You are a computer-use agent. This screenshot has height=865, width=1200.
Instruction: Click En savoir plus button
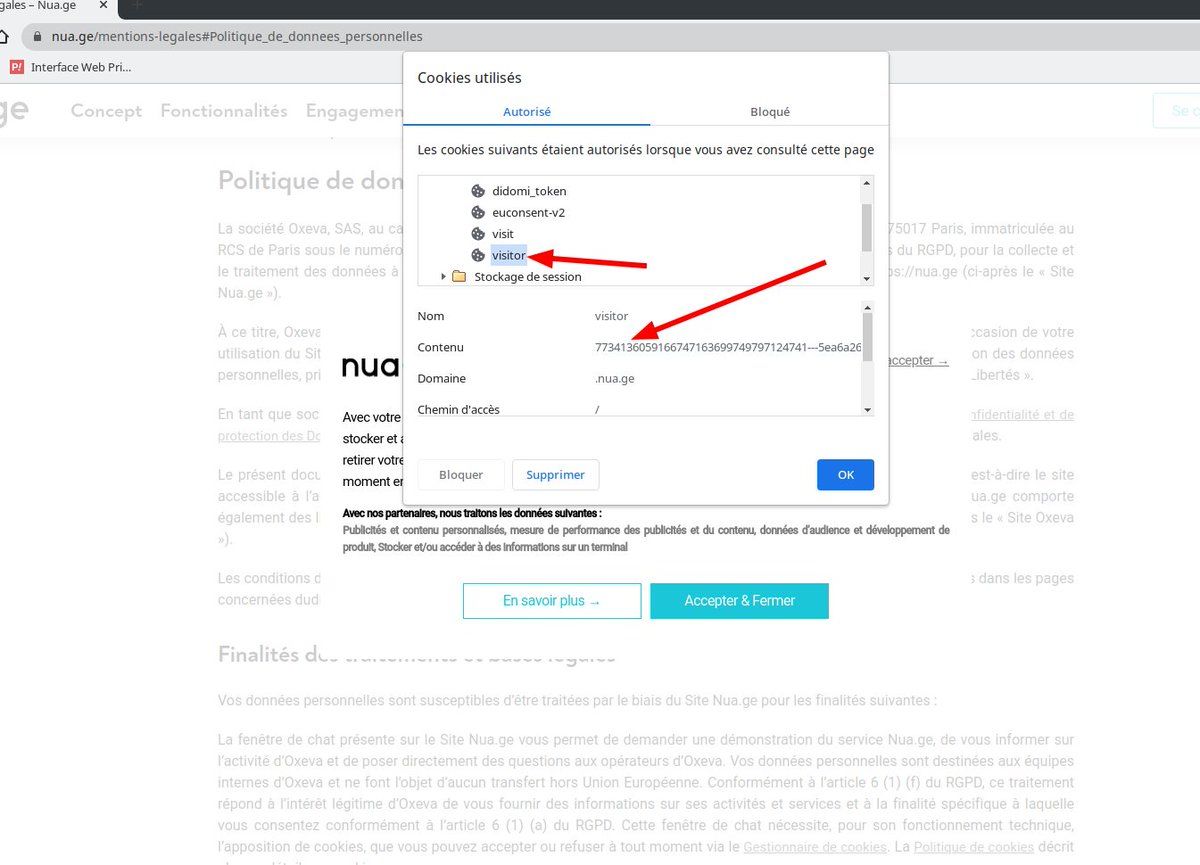tap(552, 601)
